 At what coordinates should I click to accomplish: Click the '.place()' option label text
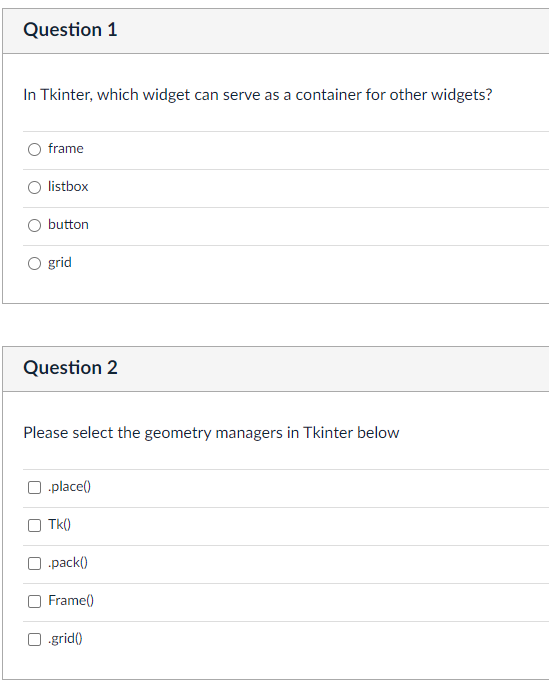pyautogui.click(x=69, y=487)
